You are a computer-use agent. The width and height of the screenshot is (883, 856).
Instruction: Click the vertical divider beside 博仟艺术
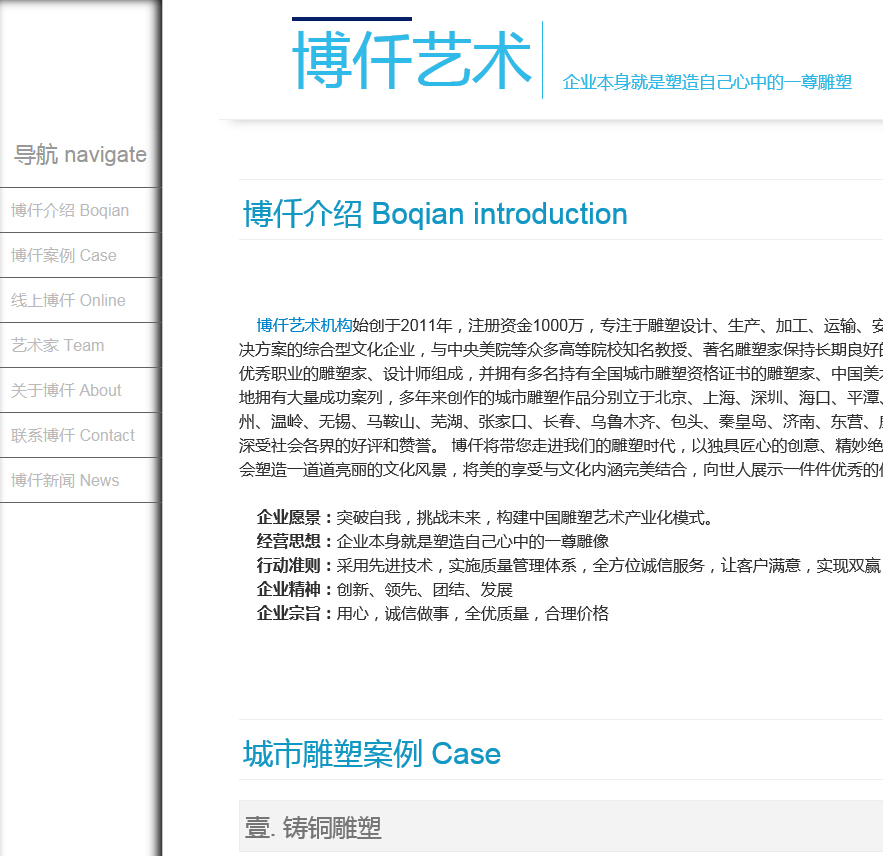pyautogui.click(x=544, y=60)
